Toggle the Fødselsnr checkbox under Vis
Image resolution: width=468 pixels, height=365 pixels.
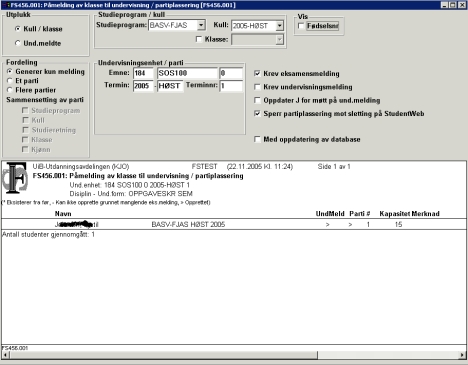tap(301, 26)
